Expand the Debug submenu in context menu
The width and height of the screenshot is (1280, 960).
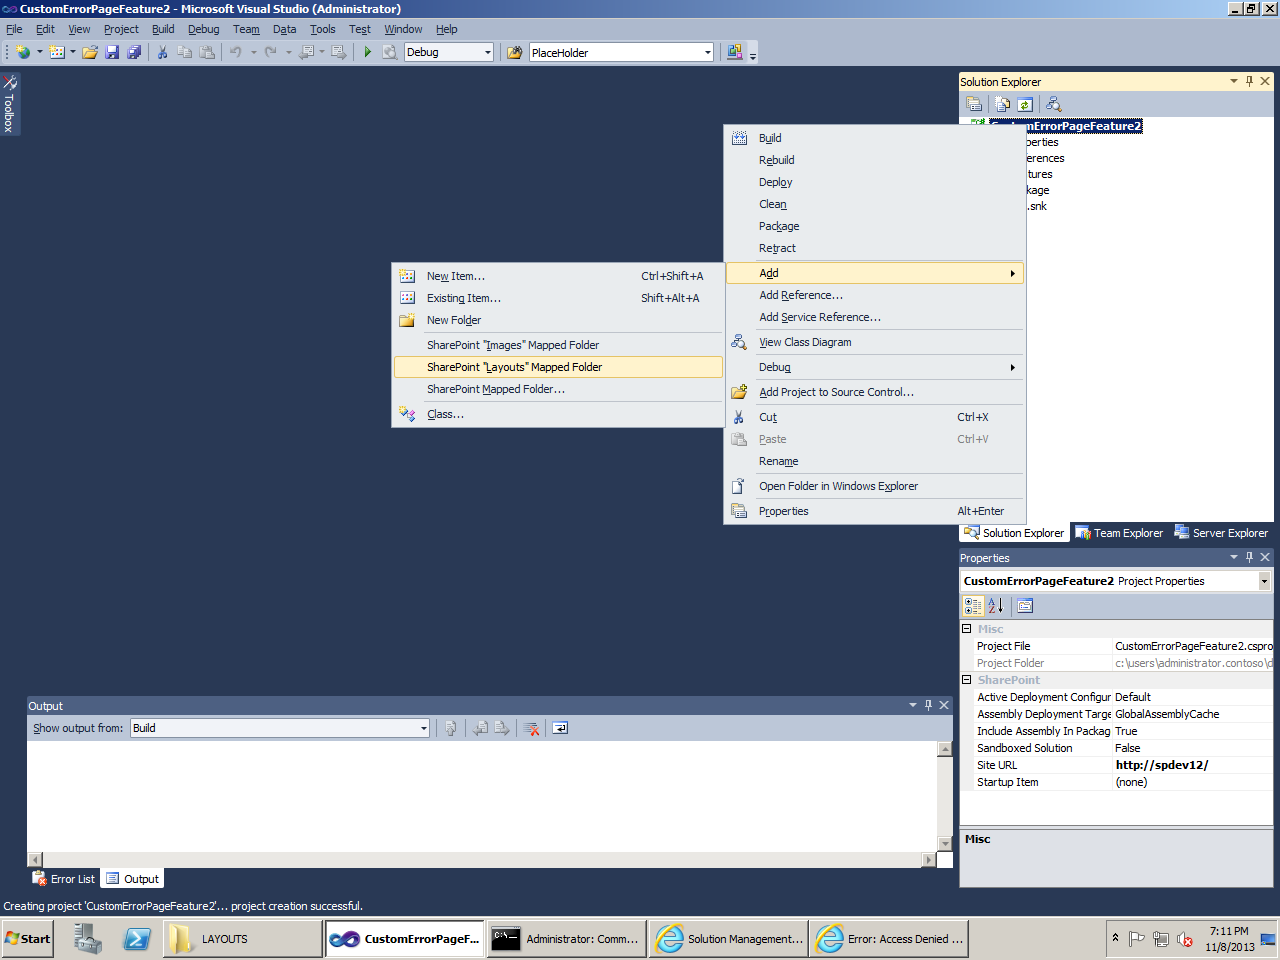(x=875, y=367)
